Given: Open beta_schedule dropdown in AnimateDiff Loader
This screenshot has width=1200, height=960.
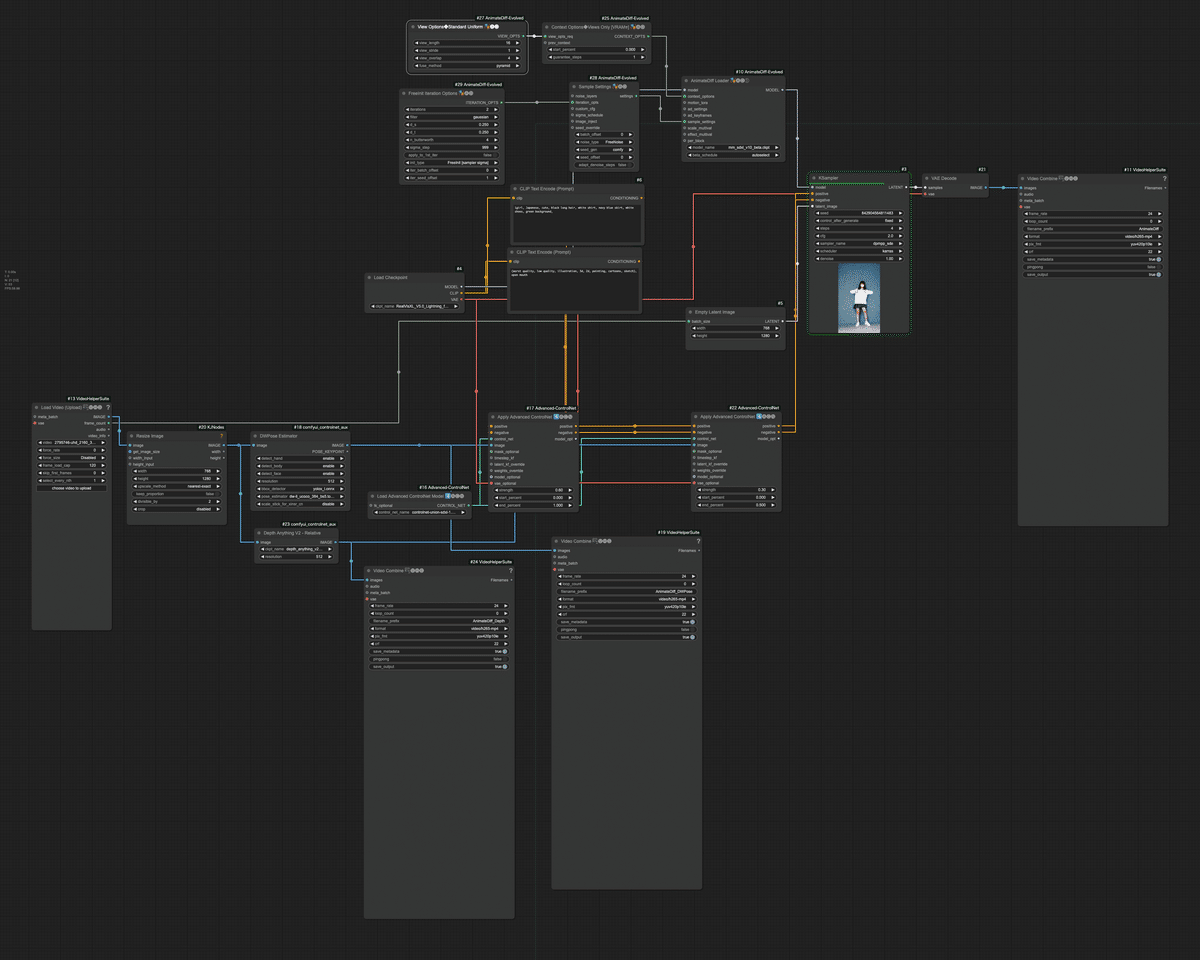Looking at the screenshot, I should pos(733,155).
